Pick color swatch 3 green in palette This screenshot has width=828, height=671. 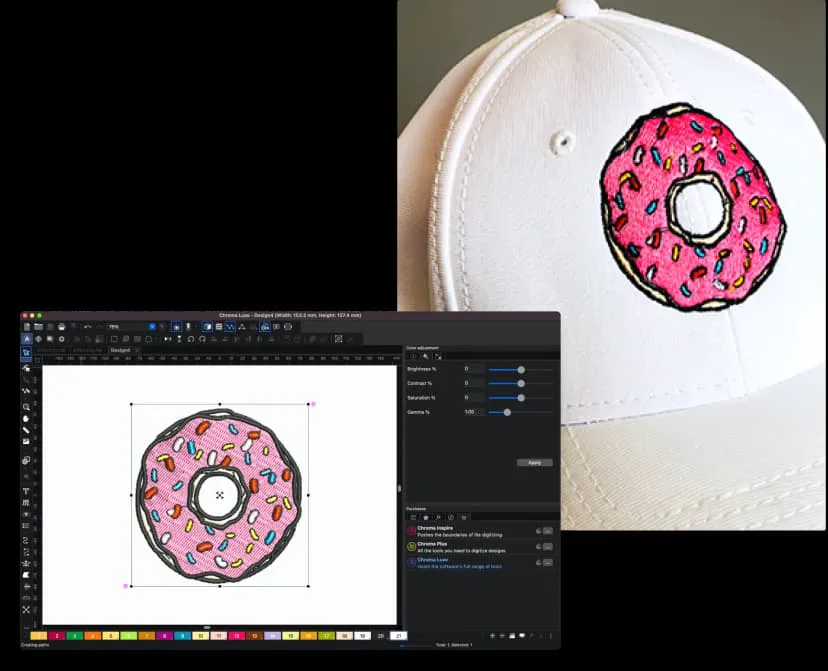click(x=74, y=636)
